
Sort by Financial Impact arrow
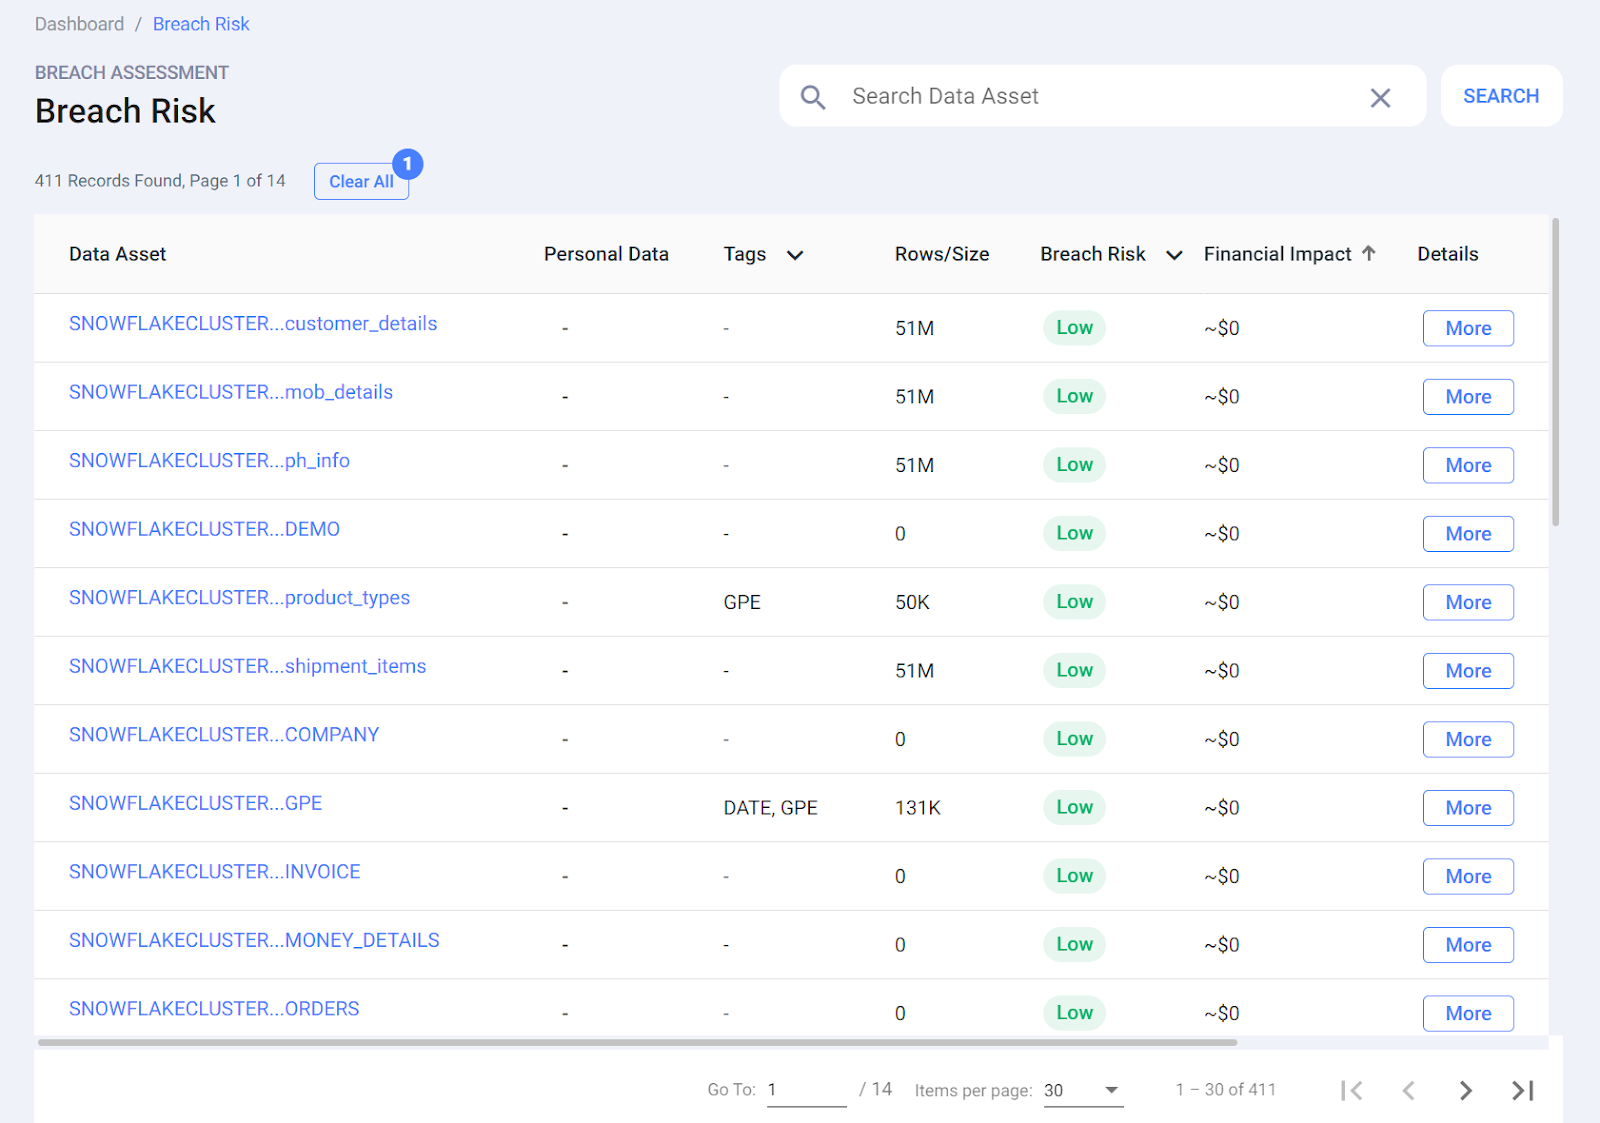[1369, 254]
